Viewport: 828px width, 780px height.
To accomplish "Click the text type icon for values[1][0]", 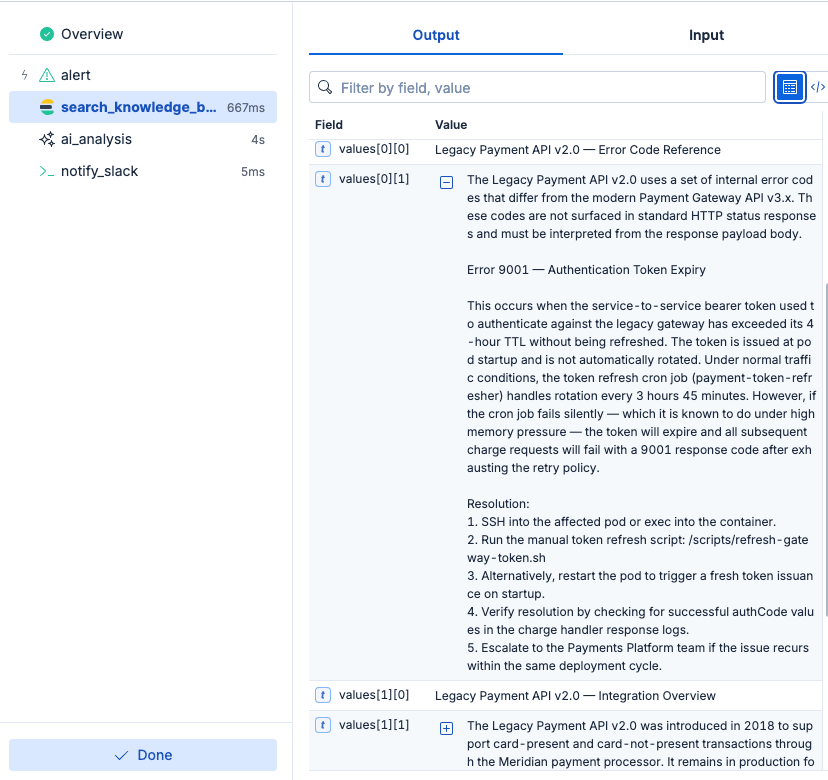I will [x=323, y=695].
